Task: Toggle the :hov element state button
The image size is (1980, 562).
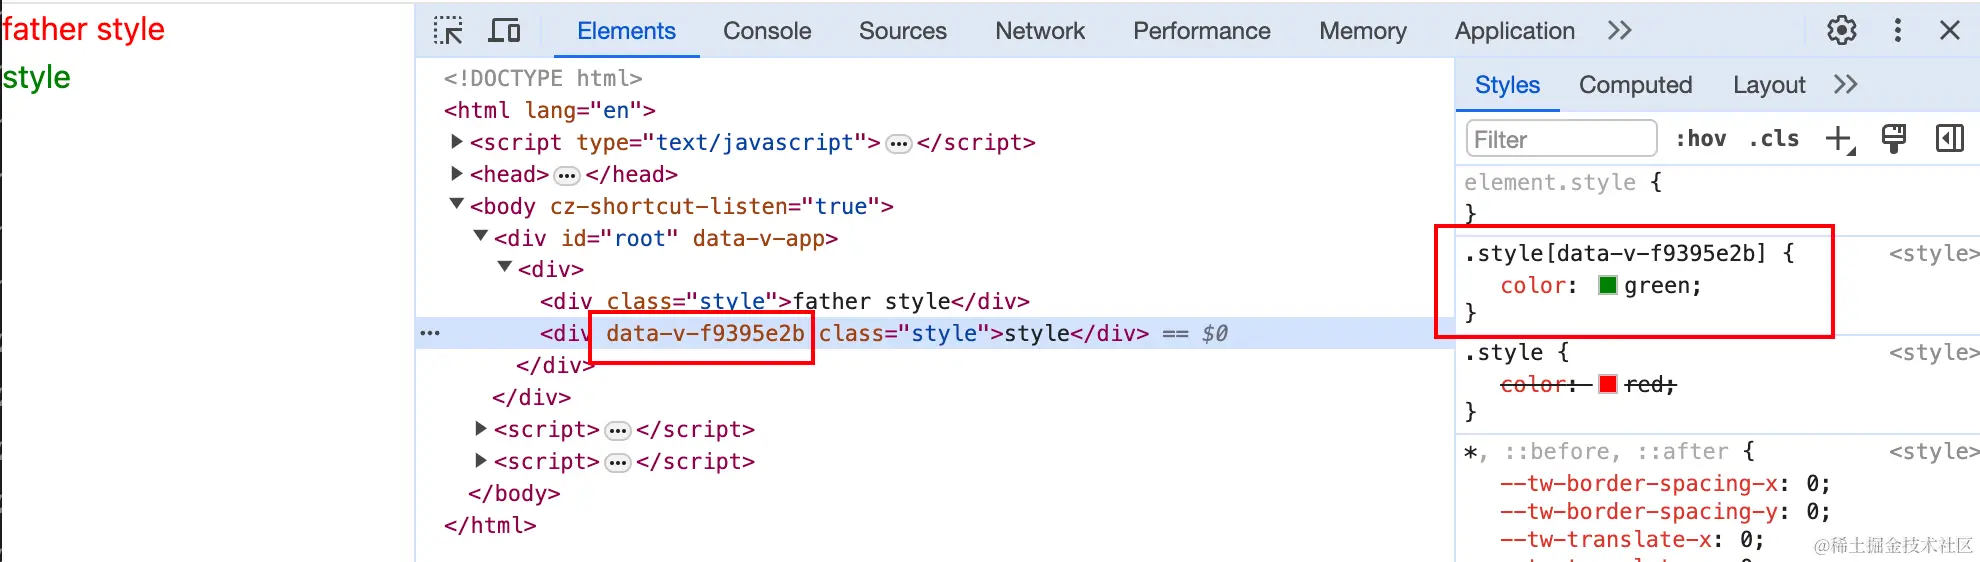Action: pyautogui.click(x=1701, y=139)
